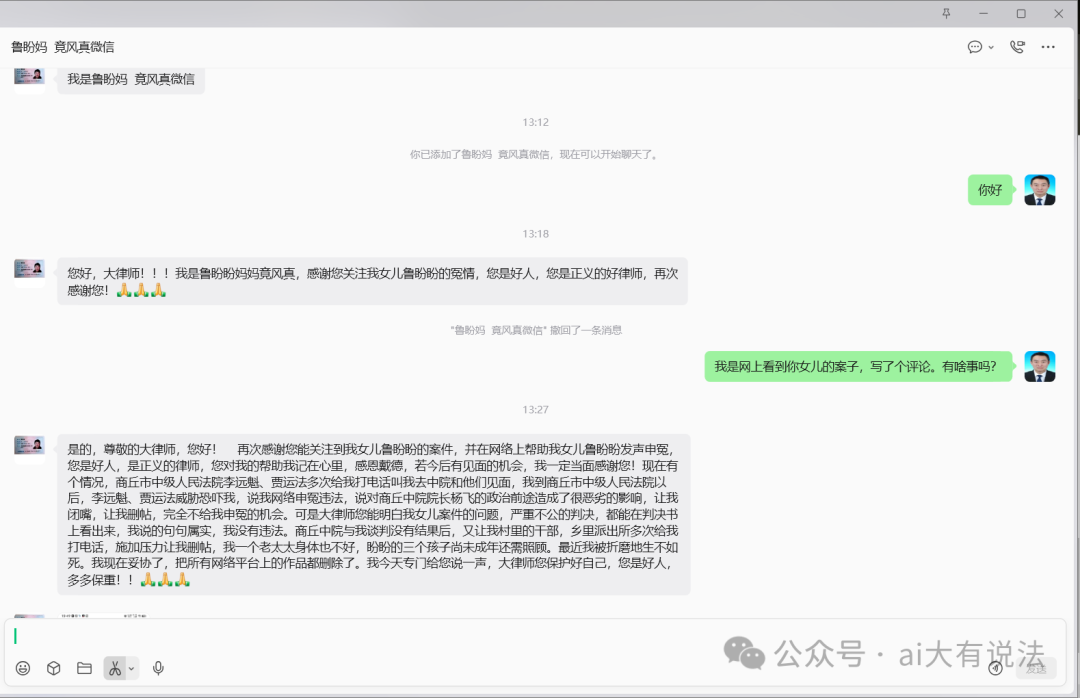Image resolution: width=1080 pixels, height=698 pixels.
Task: Select long message starting 是的，尊敬的大律师
Action: point(374,515)
